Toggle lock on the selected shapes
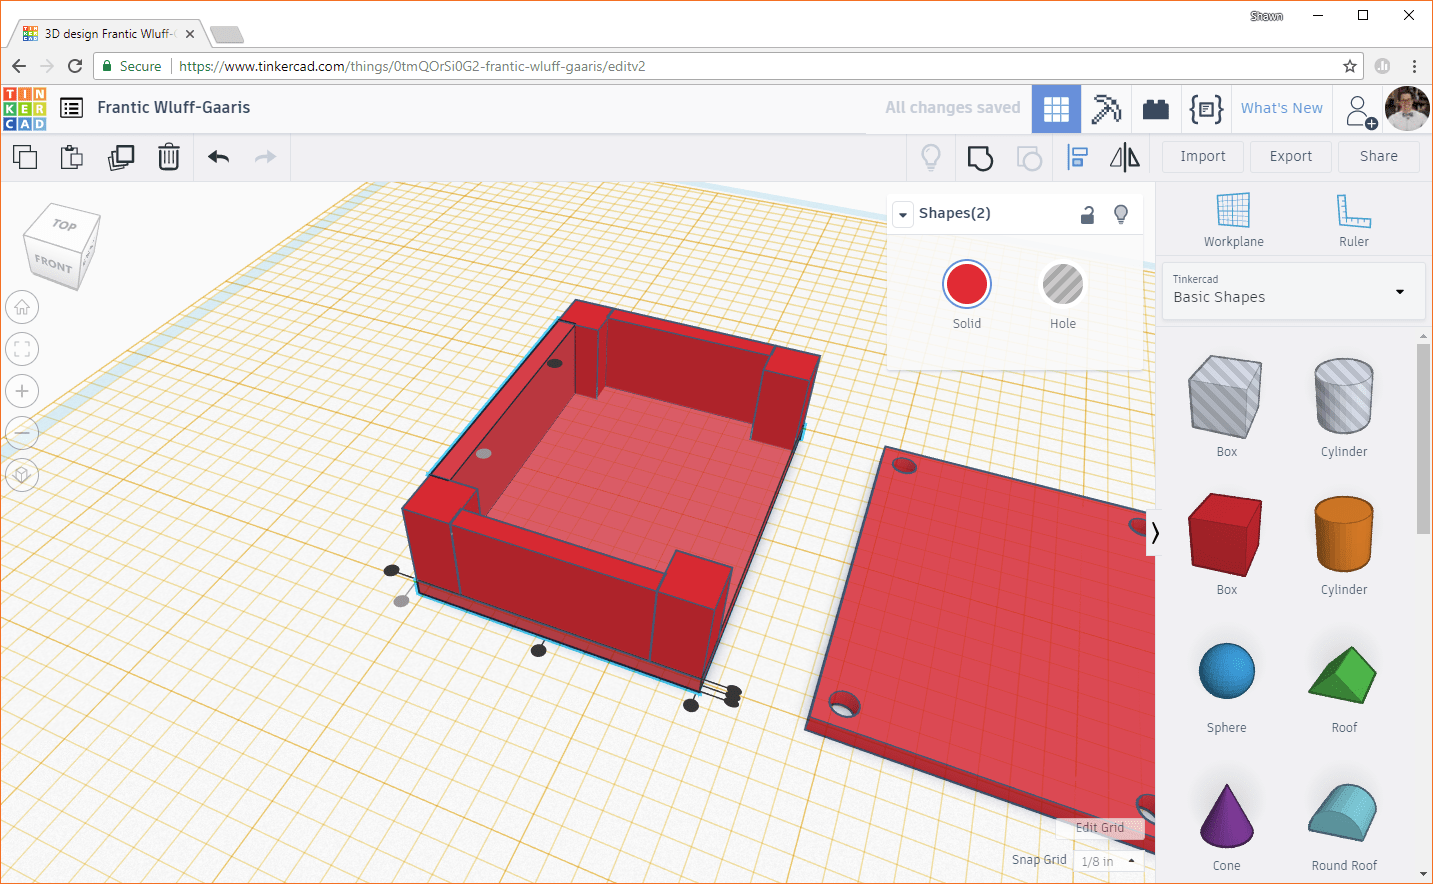 (1087, 213)
